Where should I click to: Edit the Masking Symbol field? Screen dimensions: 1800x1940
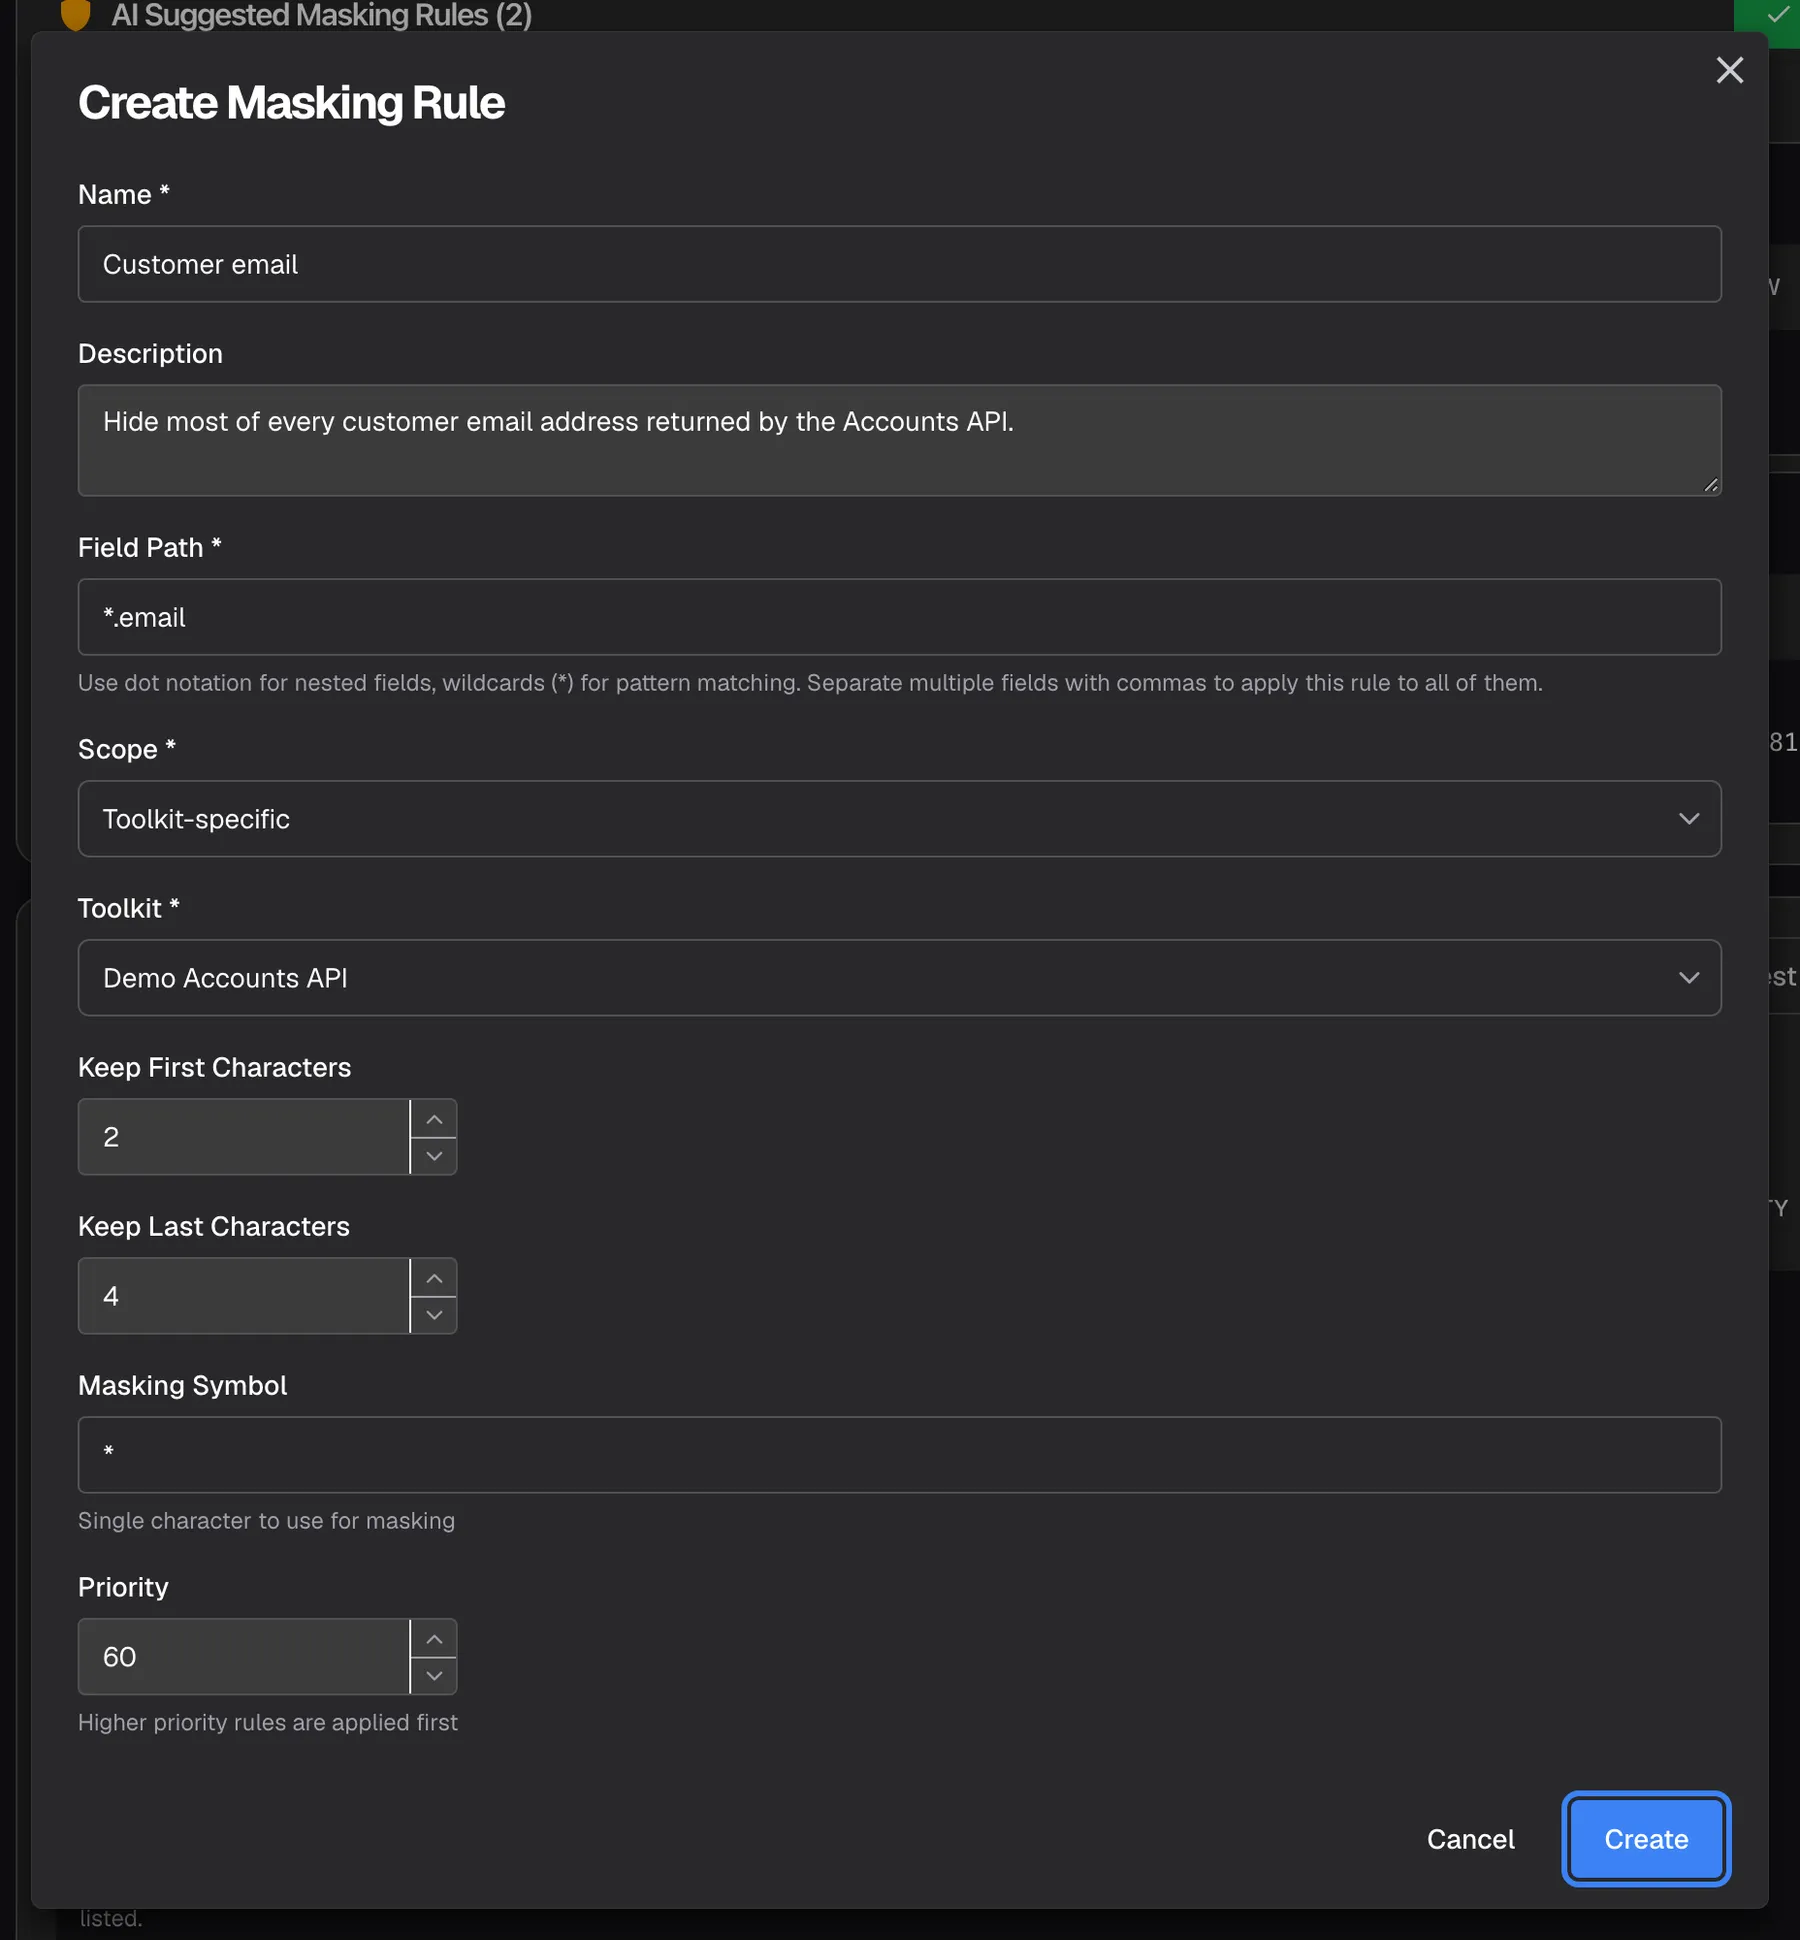[899, 1455]
